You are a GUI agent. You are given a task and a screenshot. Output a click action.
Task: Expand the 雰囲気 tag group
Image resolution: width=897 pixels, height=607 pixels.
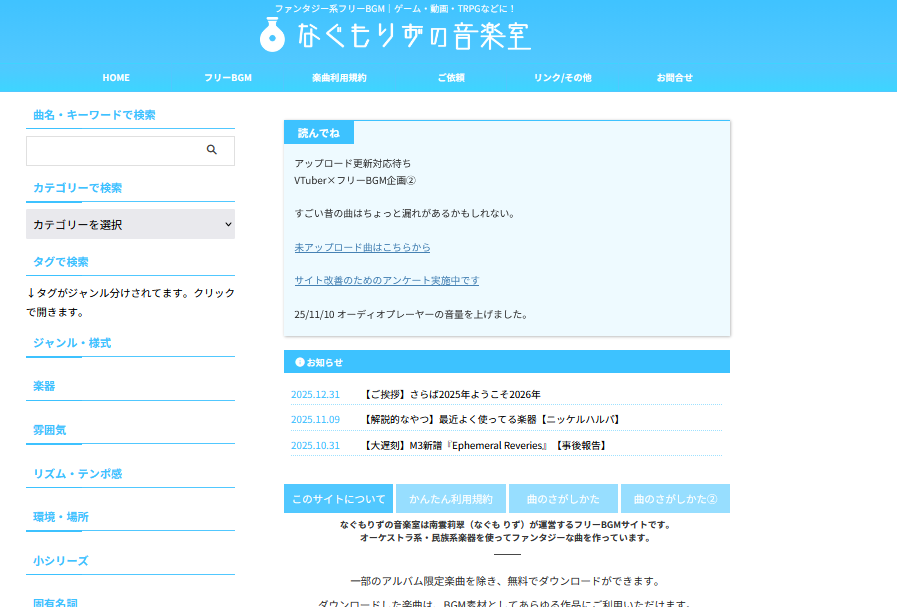point(50,430)
